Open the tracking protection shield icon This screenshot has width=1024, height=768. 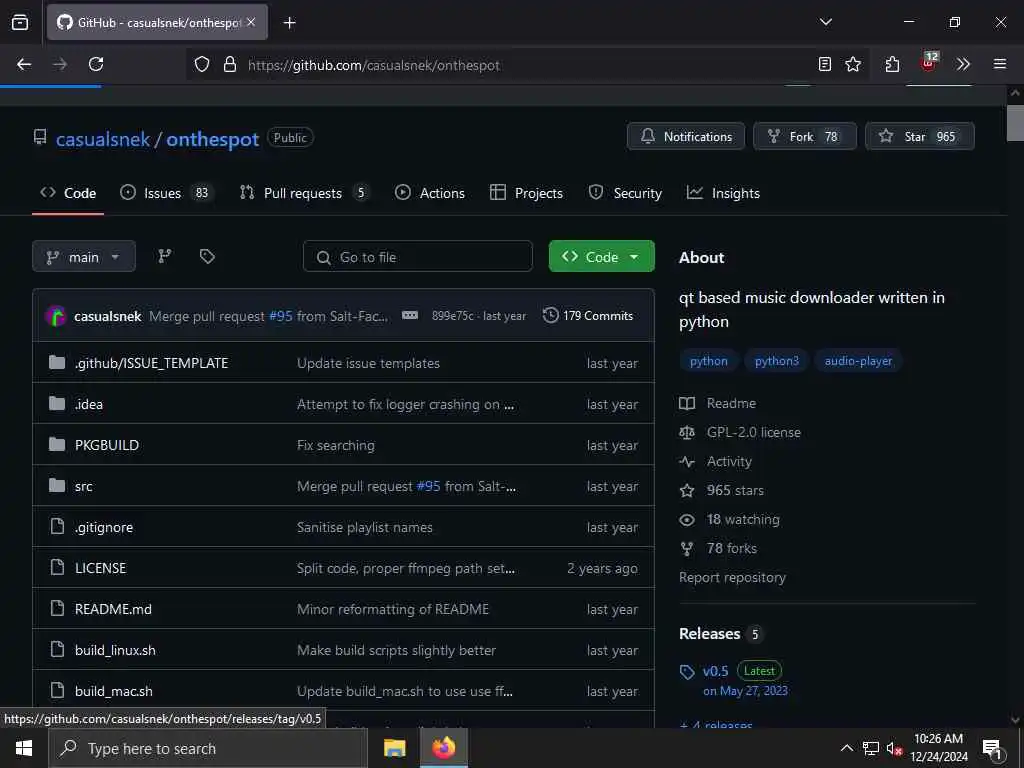pyautogui.click(x=202, y=65)
